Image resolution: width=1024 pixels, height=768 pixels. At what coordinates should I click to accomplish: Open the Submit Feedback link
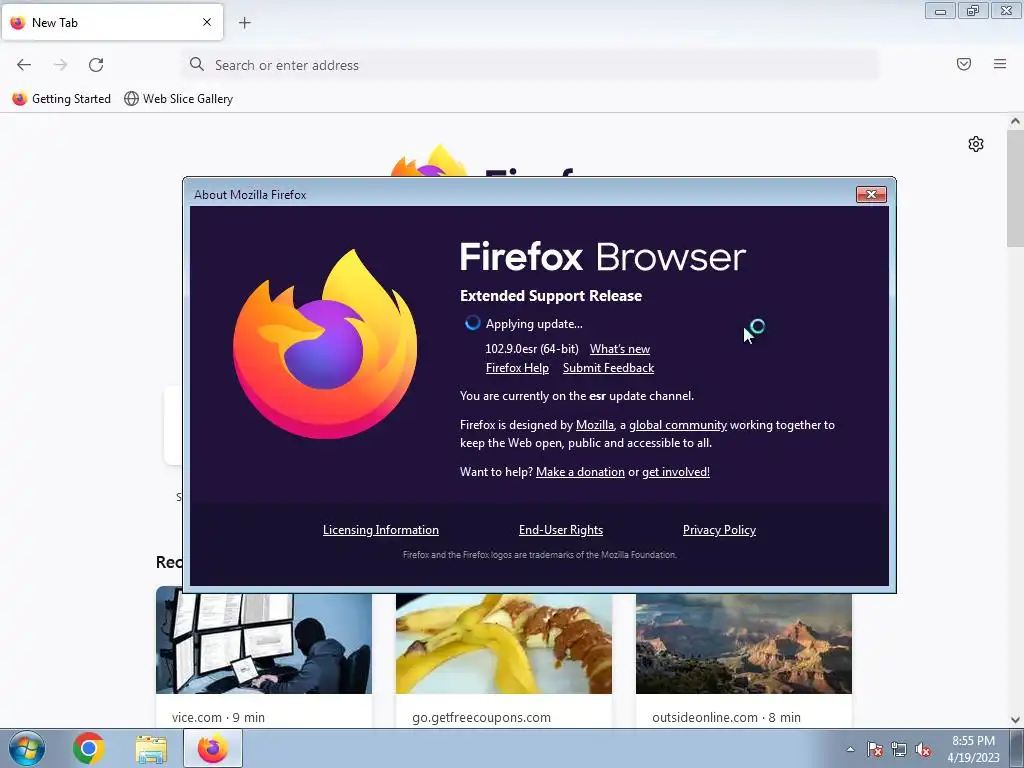point(609,368)
